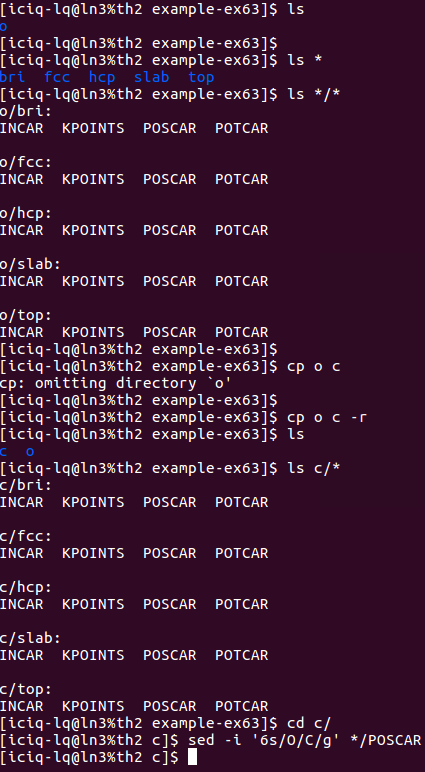Click the blue 'o' beside 'c' in ls output

[x=31, y=451]
